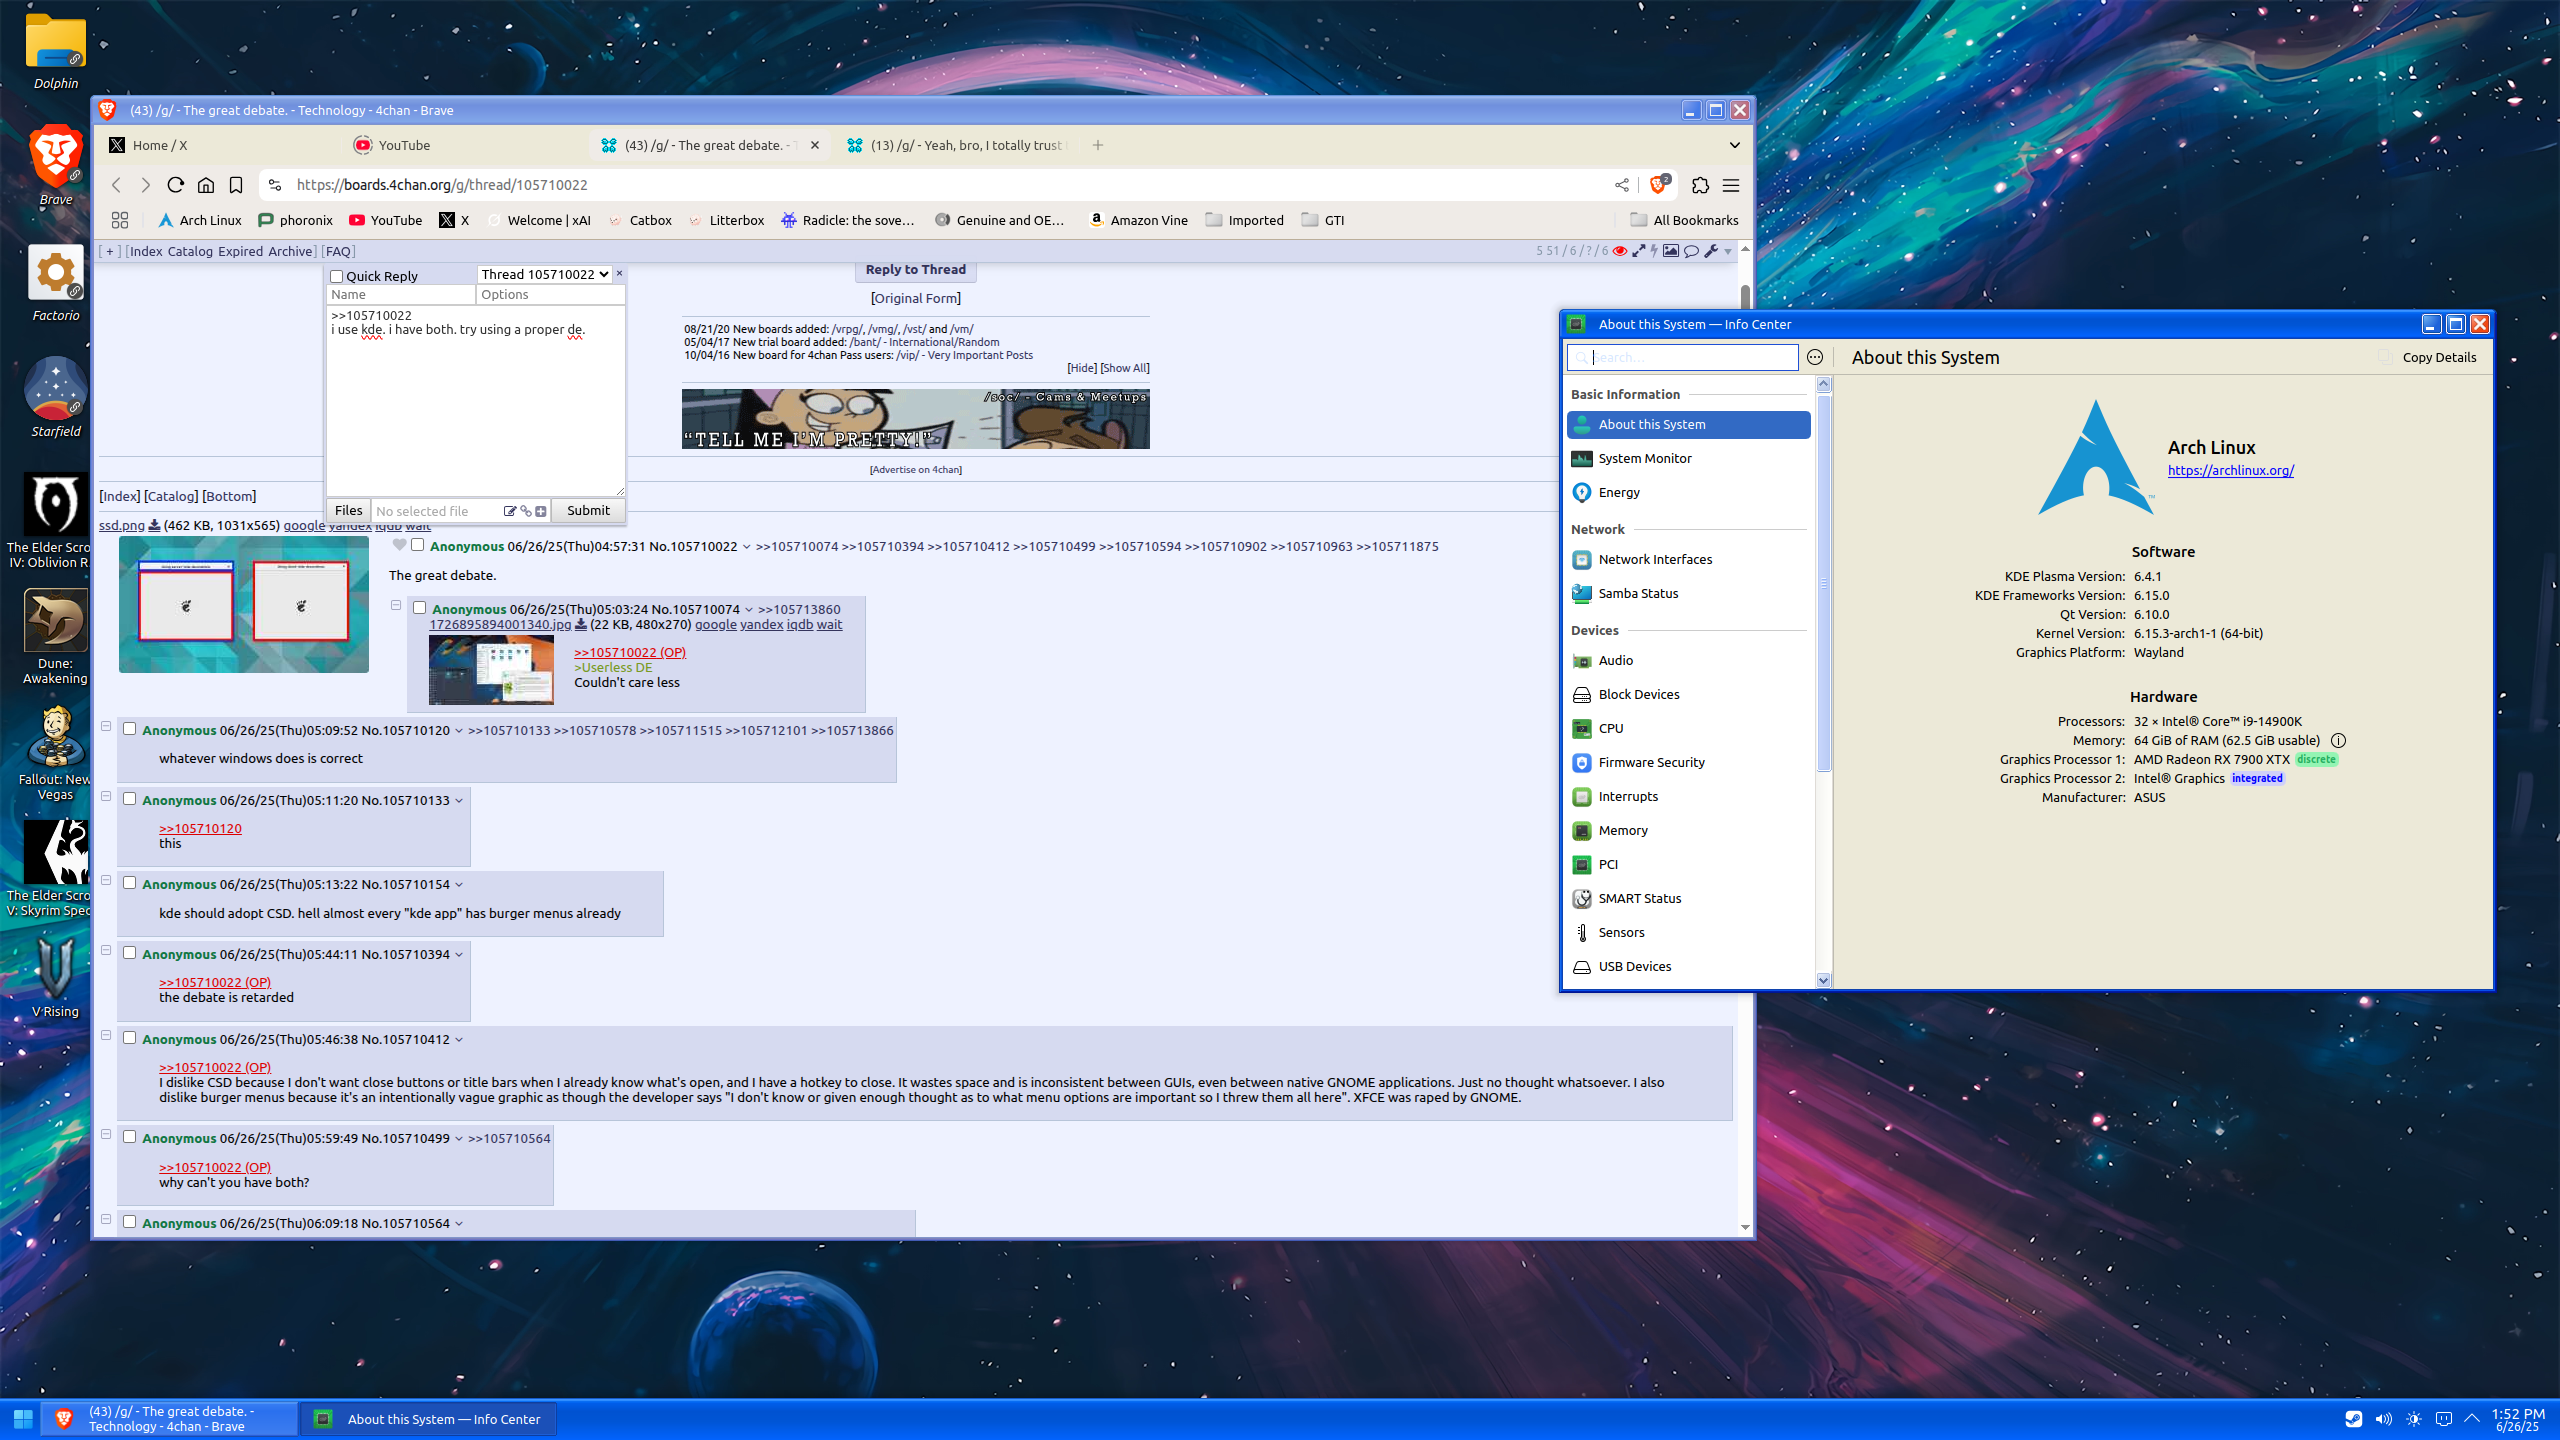The width and height of the screenshot is (2560, 1440).
Task: Launch Factorio from desktop icon
Action: tap(56, 284)
